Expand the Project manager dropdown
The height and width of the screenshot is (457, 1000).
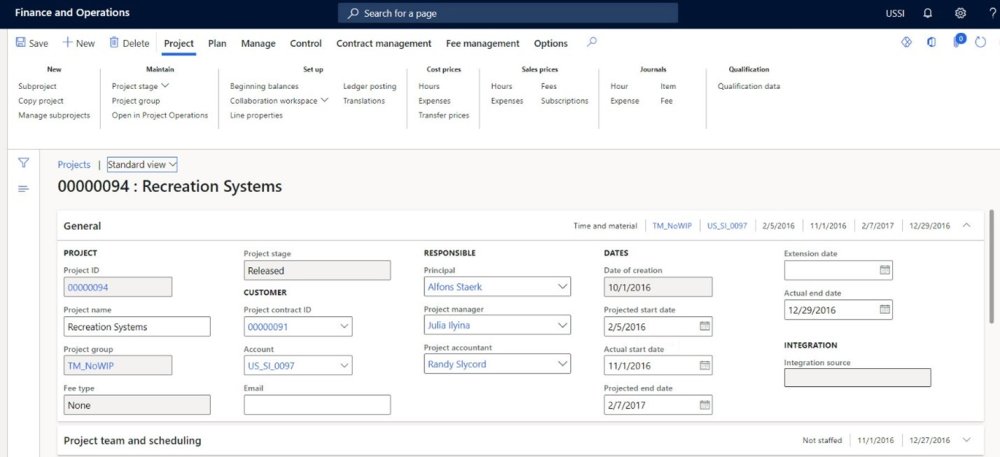tap(562, 325)
